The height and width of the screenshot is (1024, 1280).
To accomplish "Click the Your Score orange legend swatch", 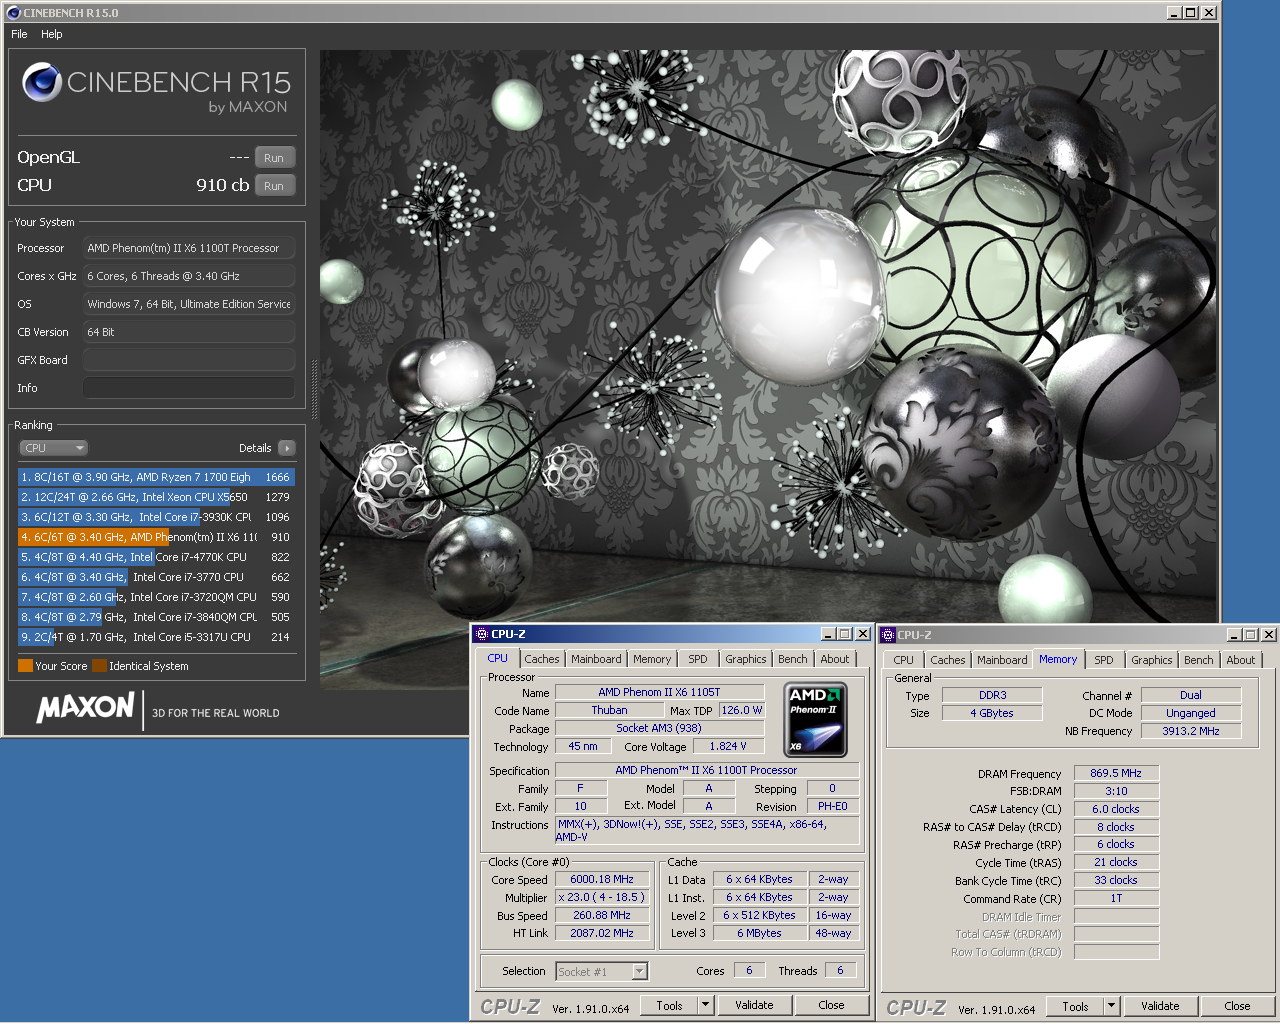I will (x=26, y=666).
